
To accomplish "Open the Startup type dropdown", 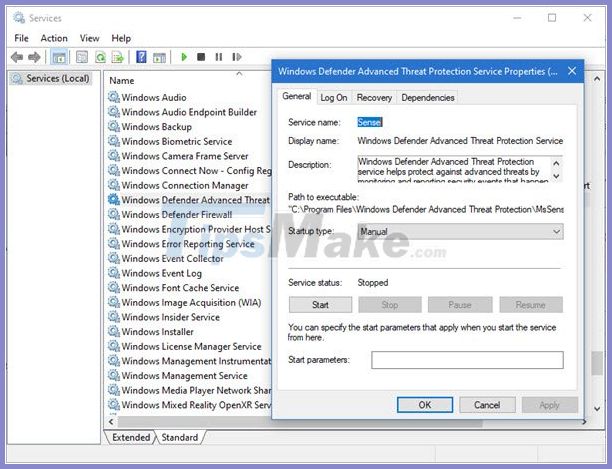I will (x=460, y=231).
